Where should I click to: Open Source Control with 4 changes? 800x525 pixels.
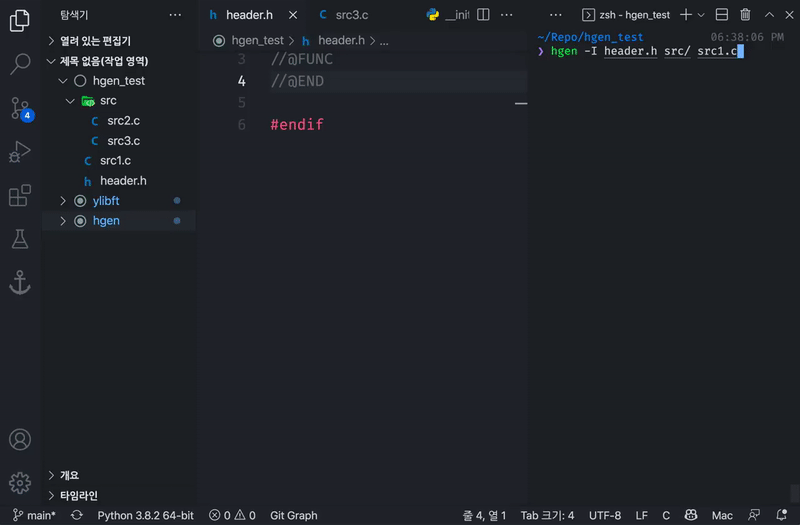tap(20, 108)
